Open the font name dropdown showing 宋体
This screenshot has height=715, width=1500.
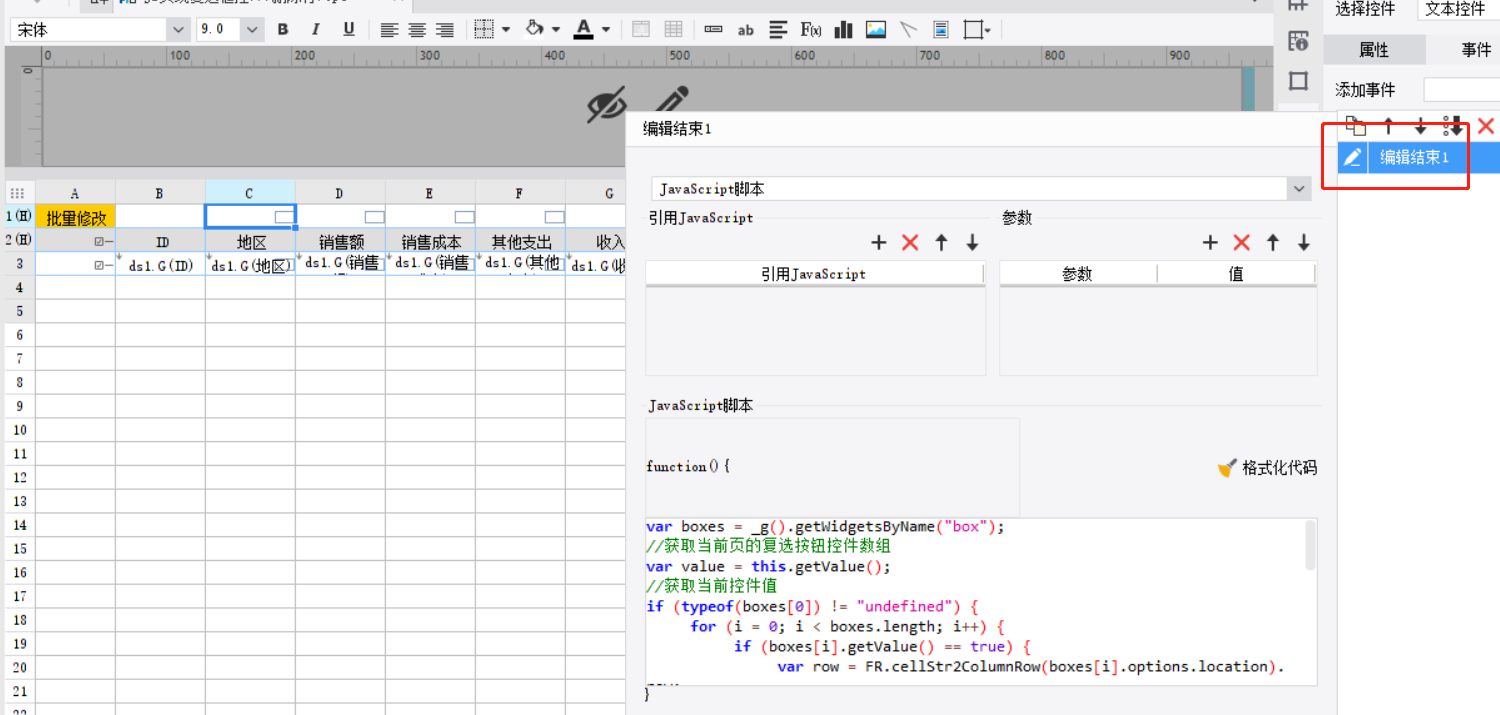tap(179, 30)
